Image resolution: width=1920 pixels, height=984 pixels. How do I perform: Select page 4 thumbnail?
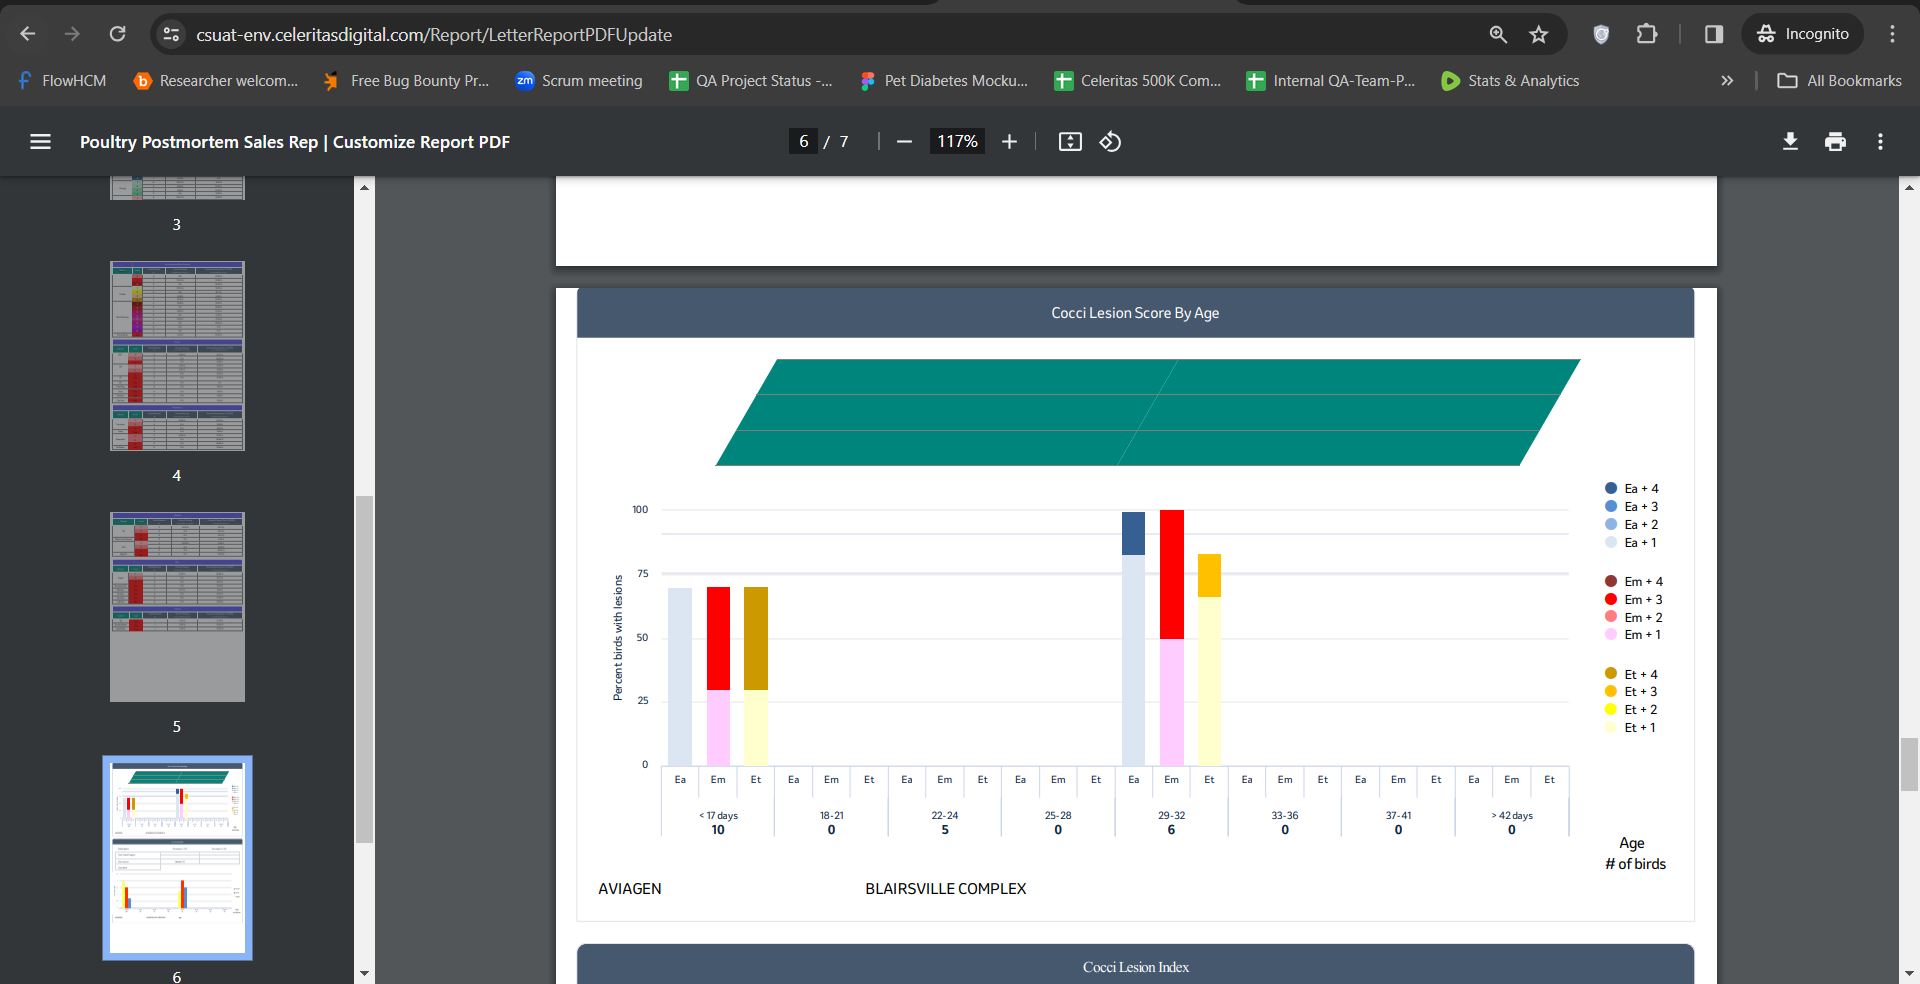(177, 356)
